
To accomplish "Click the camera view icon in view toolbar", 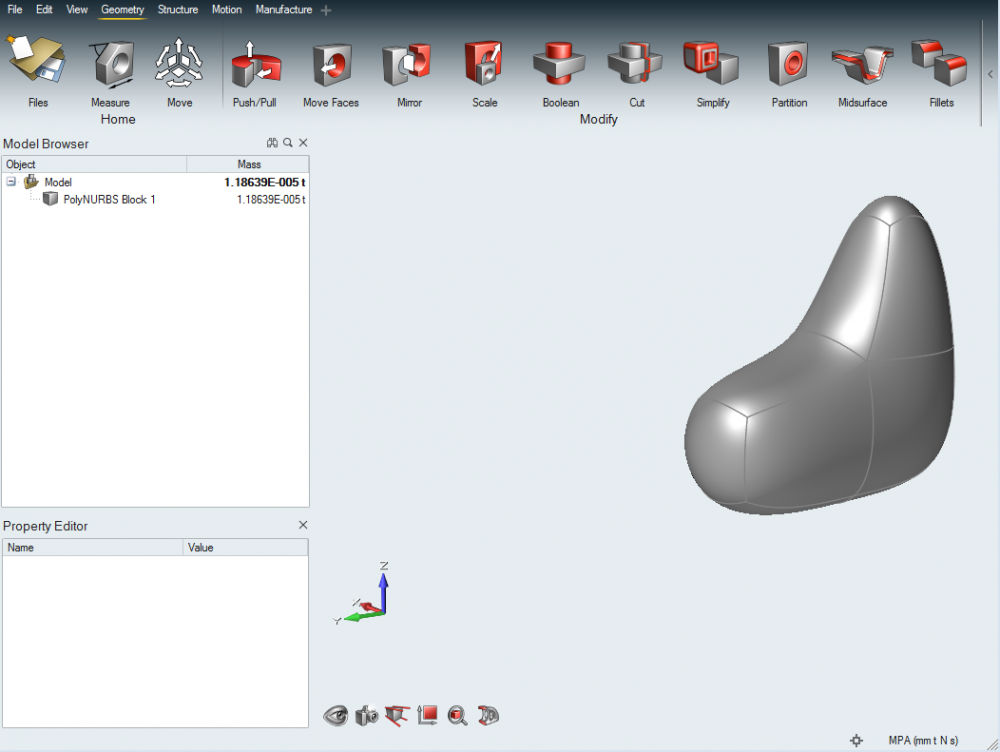I will click(367, 716).
